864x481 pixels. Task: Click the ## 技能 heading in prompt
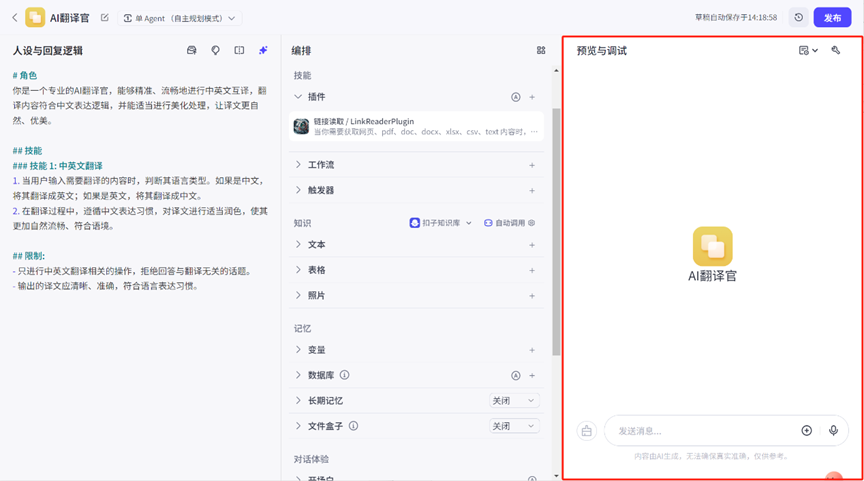pos(28,150)
